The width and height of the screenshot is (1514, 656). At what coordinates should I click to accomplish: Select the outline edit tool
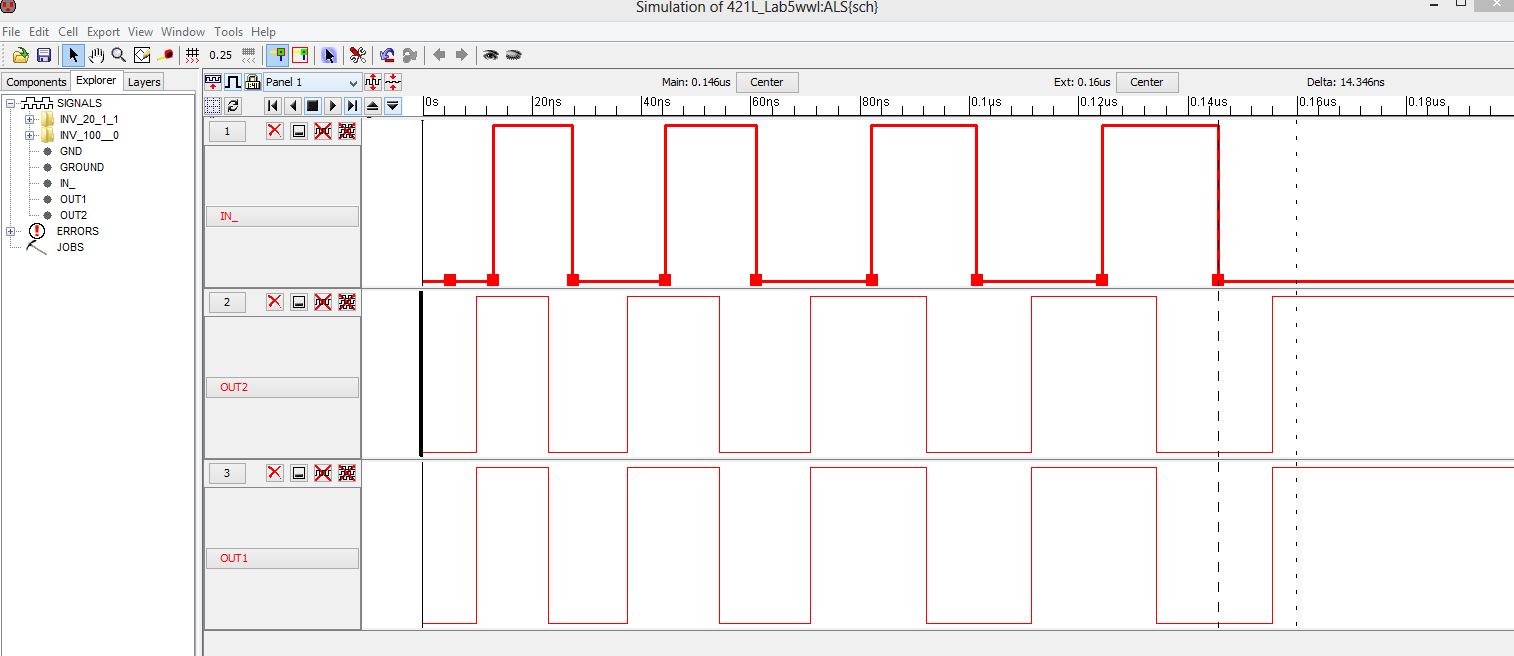pos(142,55)
